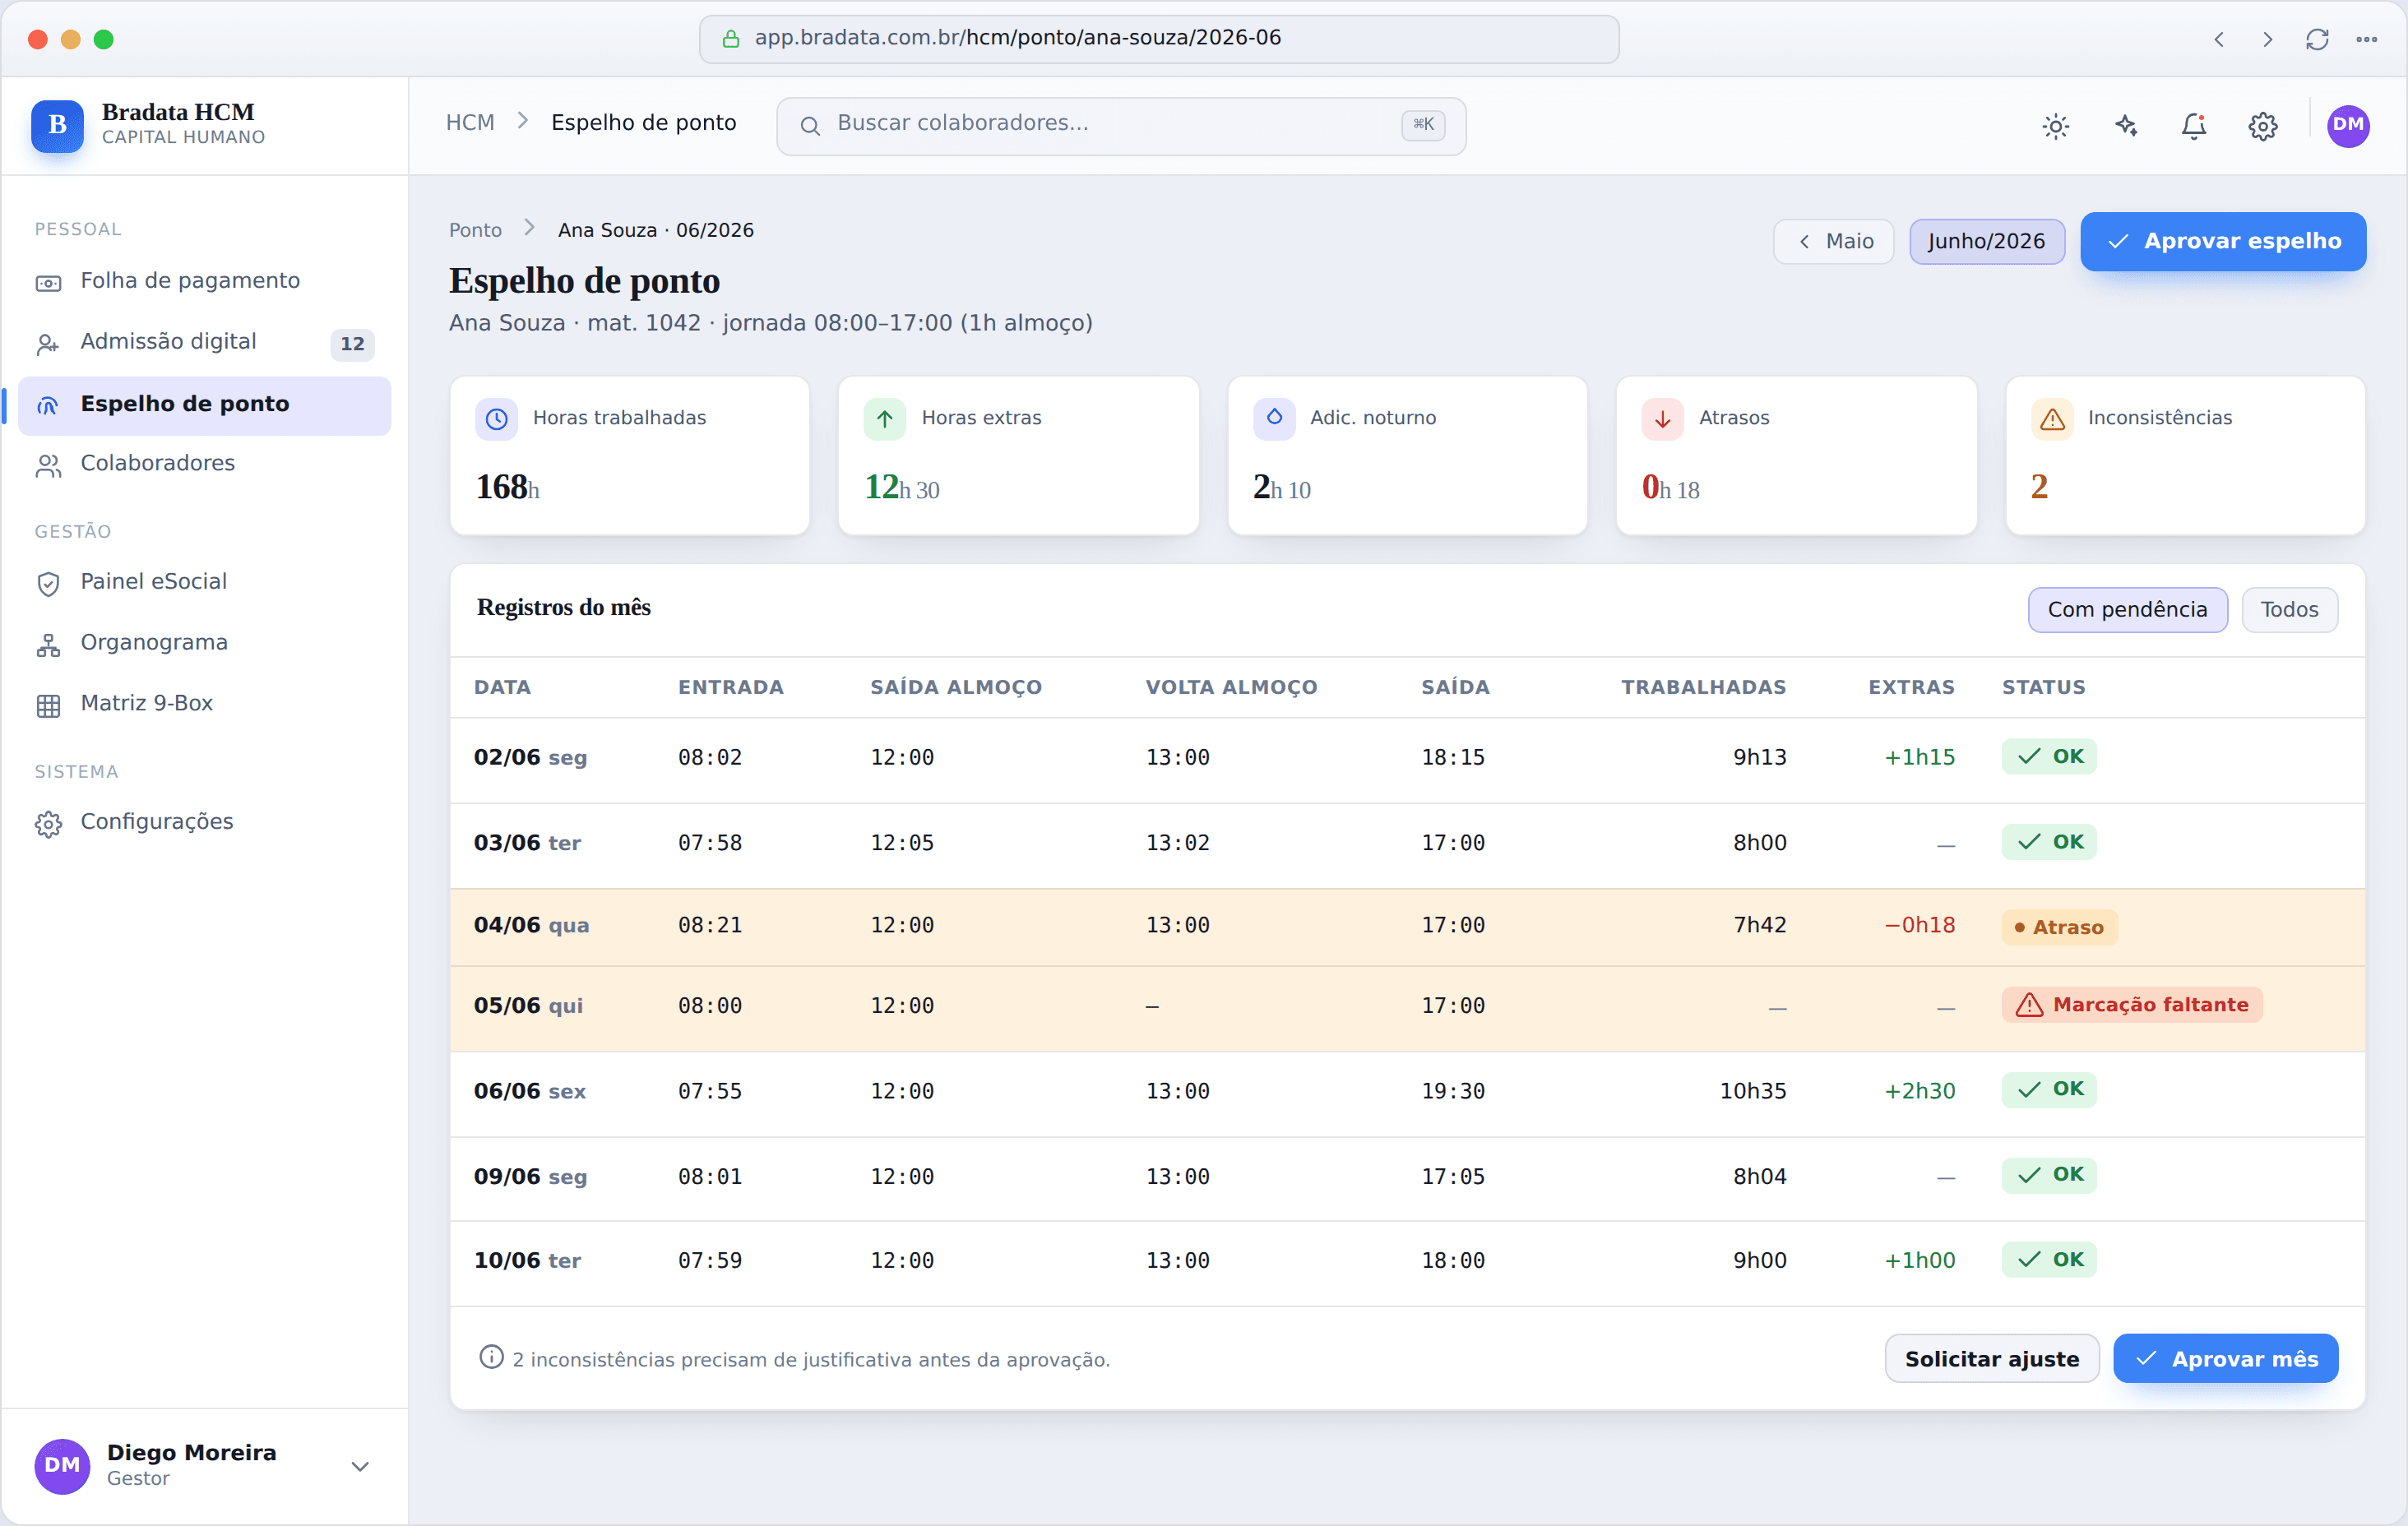Open the notifications bell
Image resolution: width=2408 pixels, height=1526 pixels.
coord(2194,126)
